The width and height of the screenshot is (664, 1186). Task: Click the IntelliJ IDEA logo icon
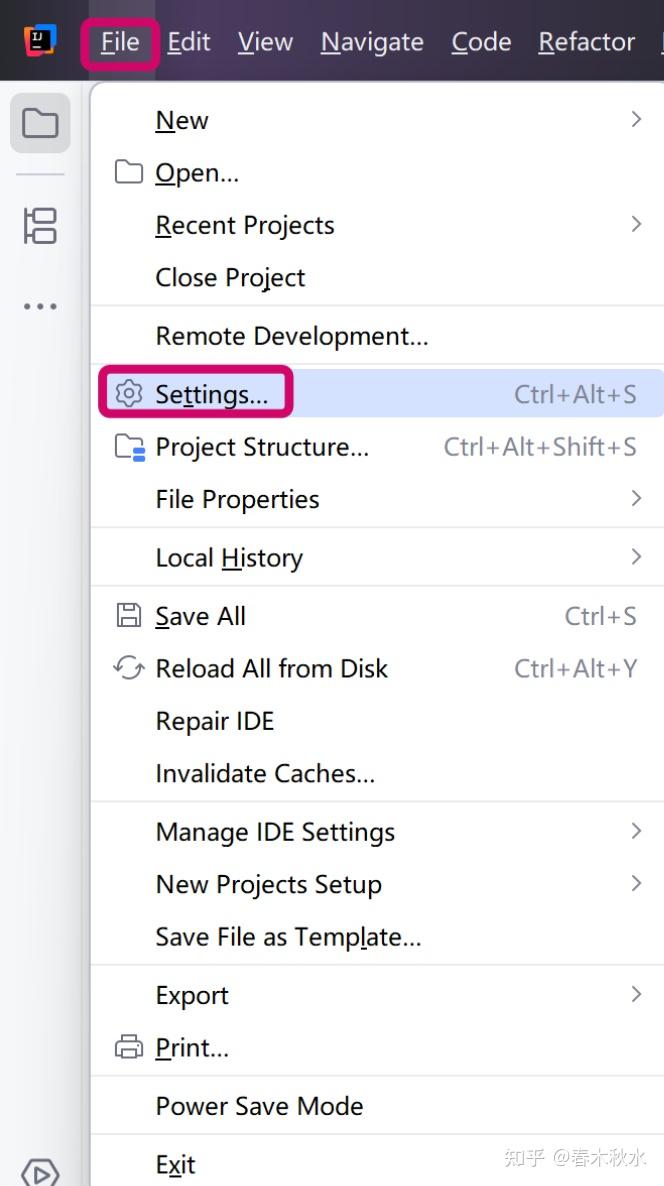click(x=40, y=41)
